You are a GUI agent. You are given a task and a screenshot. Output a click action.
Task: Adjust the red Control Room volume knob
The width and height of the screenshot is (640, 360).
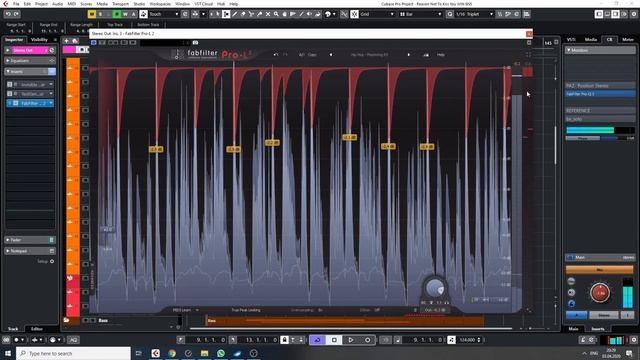[600, 293]
